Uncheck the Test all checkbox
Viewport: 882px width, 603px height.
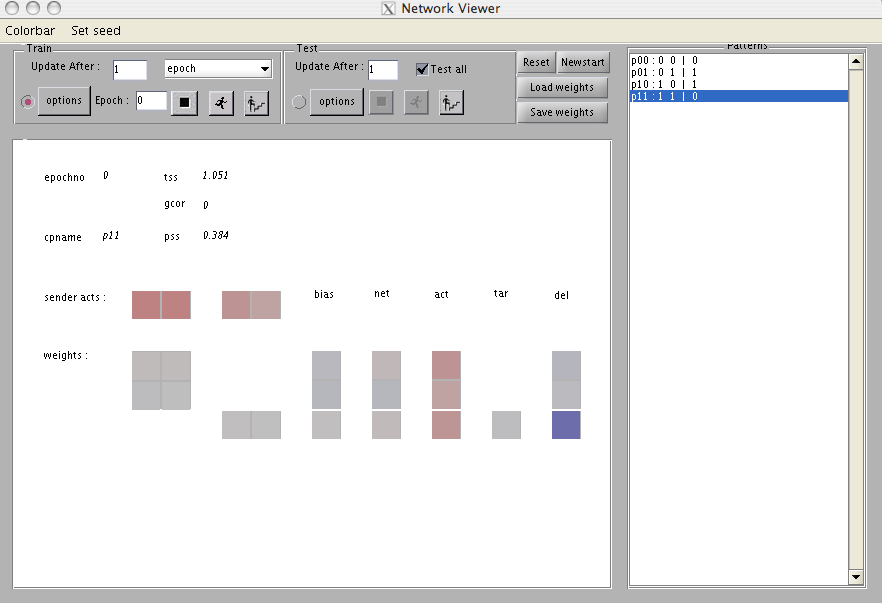pos(422,69)
